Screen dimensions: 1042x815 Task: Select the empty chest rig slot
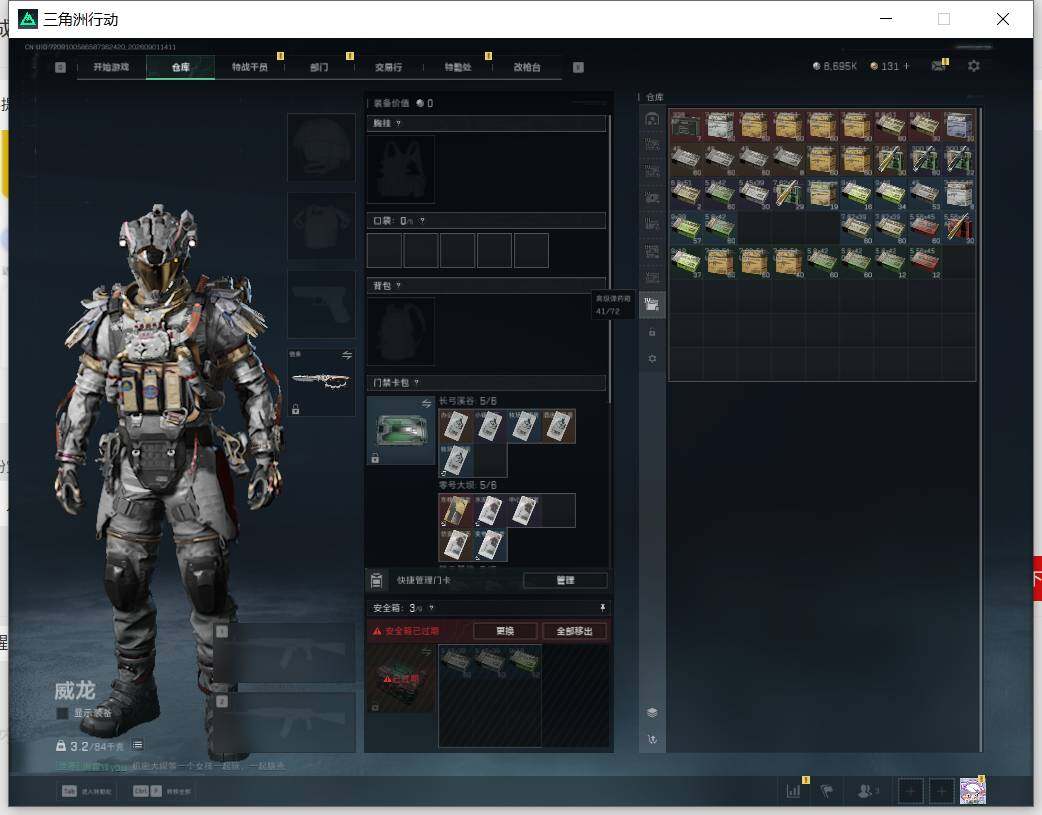(401, 170)
